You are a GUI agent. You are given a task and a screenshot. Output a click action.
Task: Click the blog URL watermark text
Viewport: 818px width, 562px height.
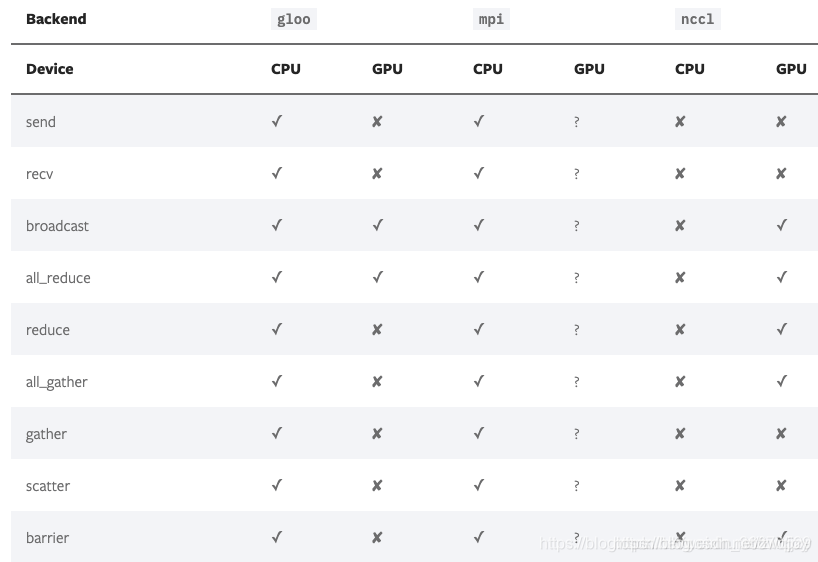pos(675,544)
